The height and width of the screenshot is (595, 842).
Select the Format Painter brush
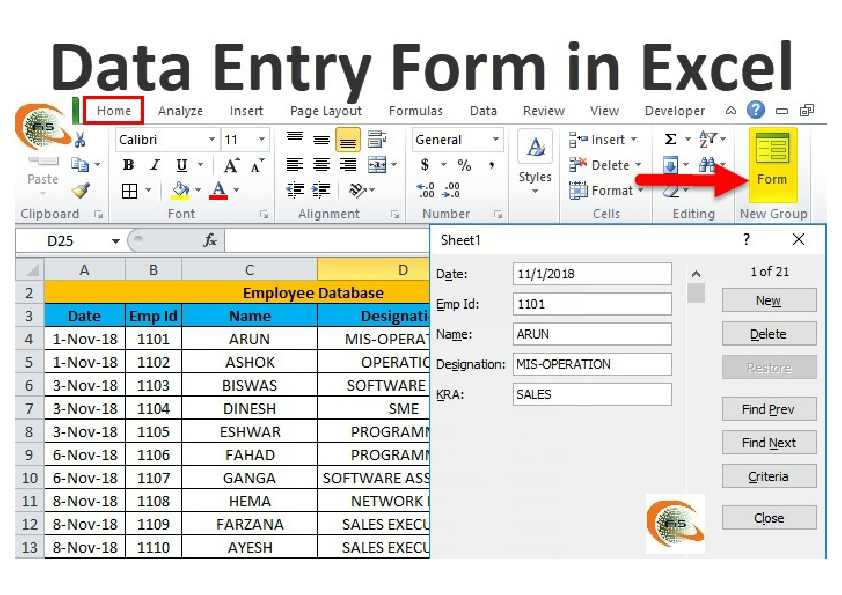[x=81, y=190]
